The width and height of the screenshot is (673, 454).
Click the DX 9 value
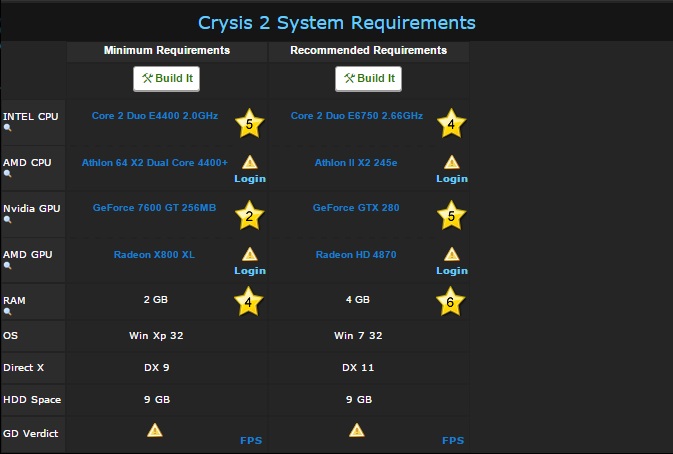157,368
